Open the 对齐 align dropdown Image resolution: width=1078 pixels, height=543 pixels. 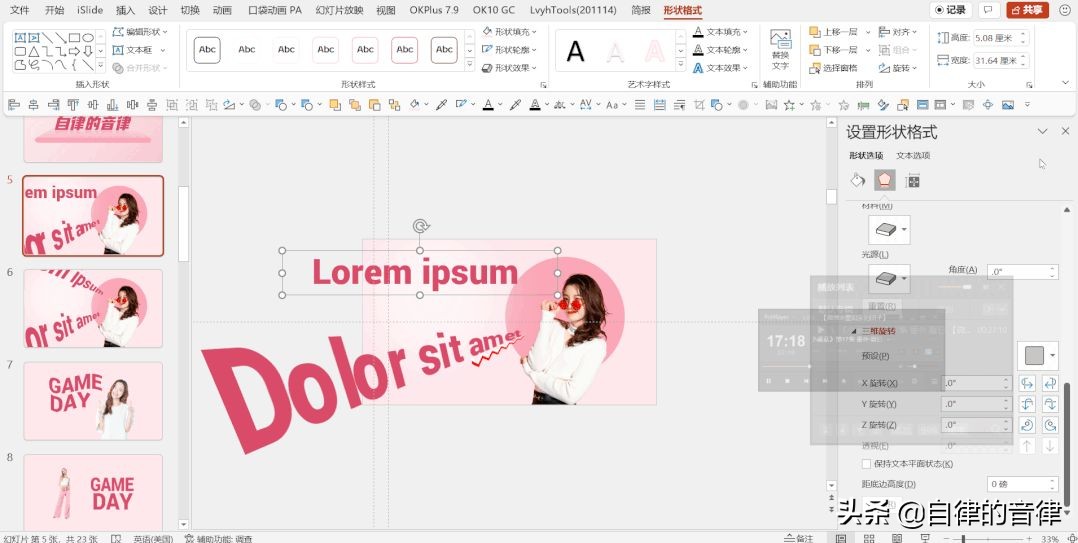click(899, 32)
